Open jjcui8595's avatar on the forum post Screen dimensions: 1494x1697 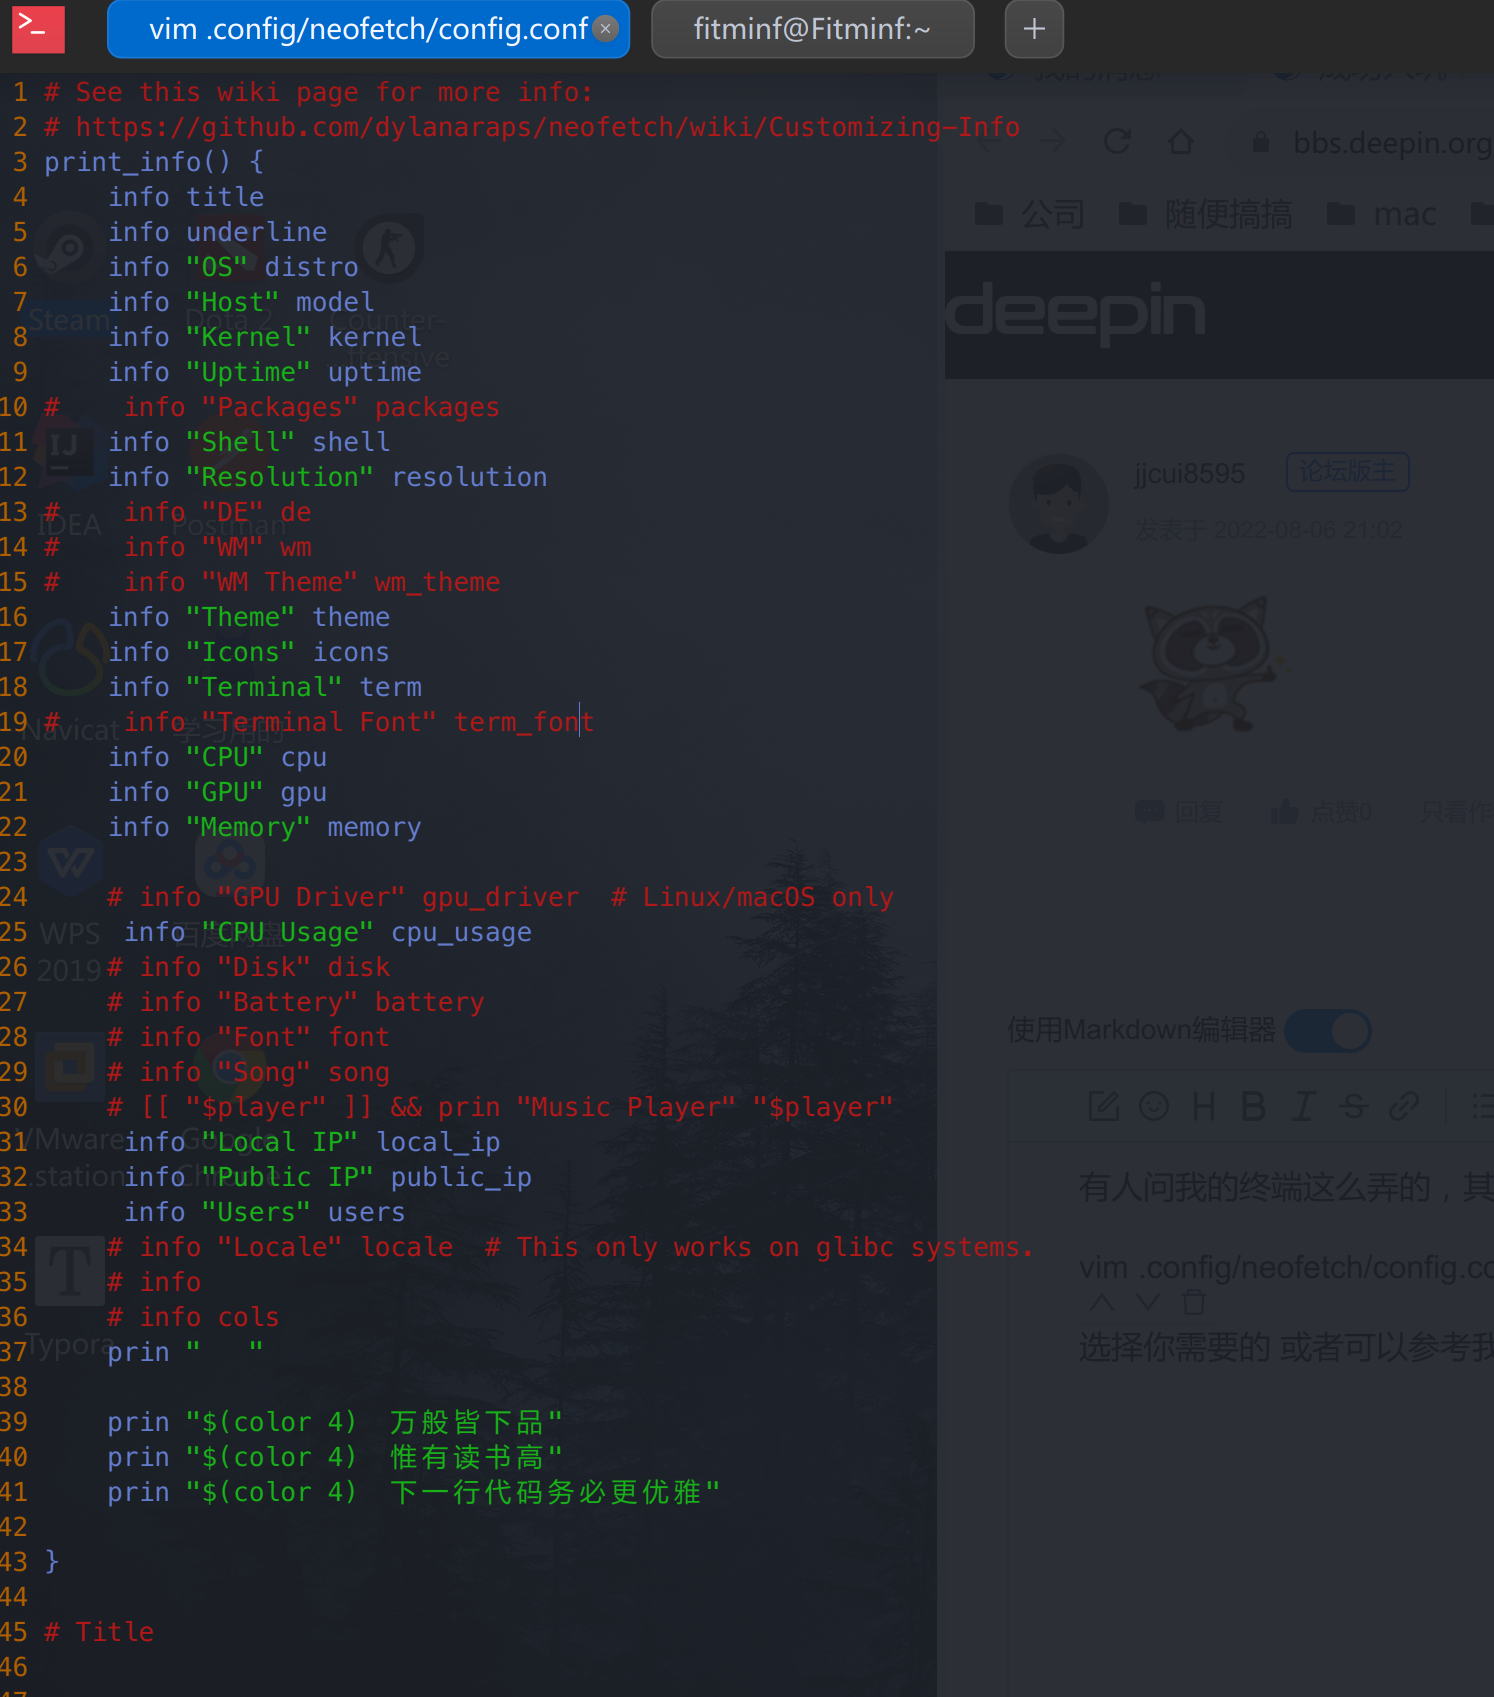[x=1059, y=504]
